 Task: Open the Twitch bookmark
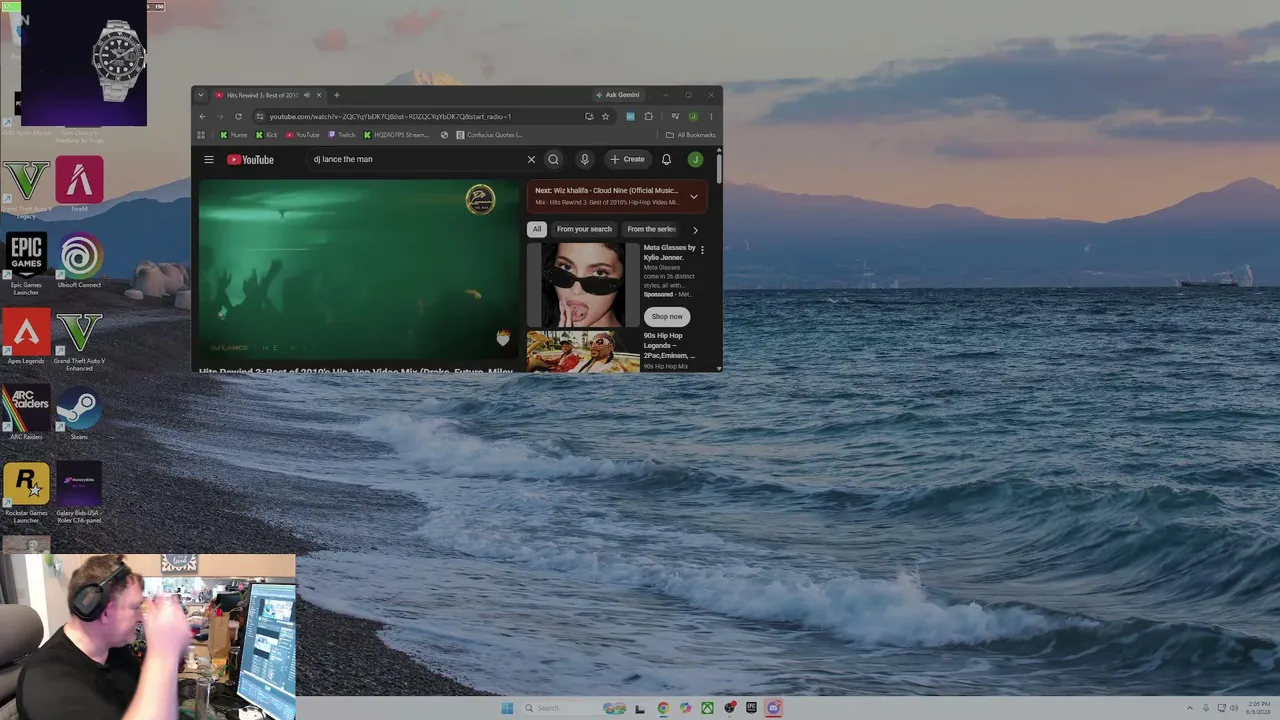click(x=342, y=135)
